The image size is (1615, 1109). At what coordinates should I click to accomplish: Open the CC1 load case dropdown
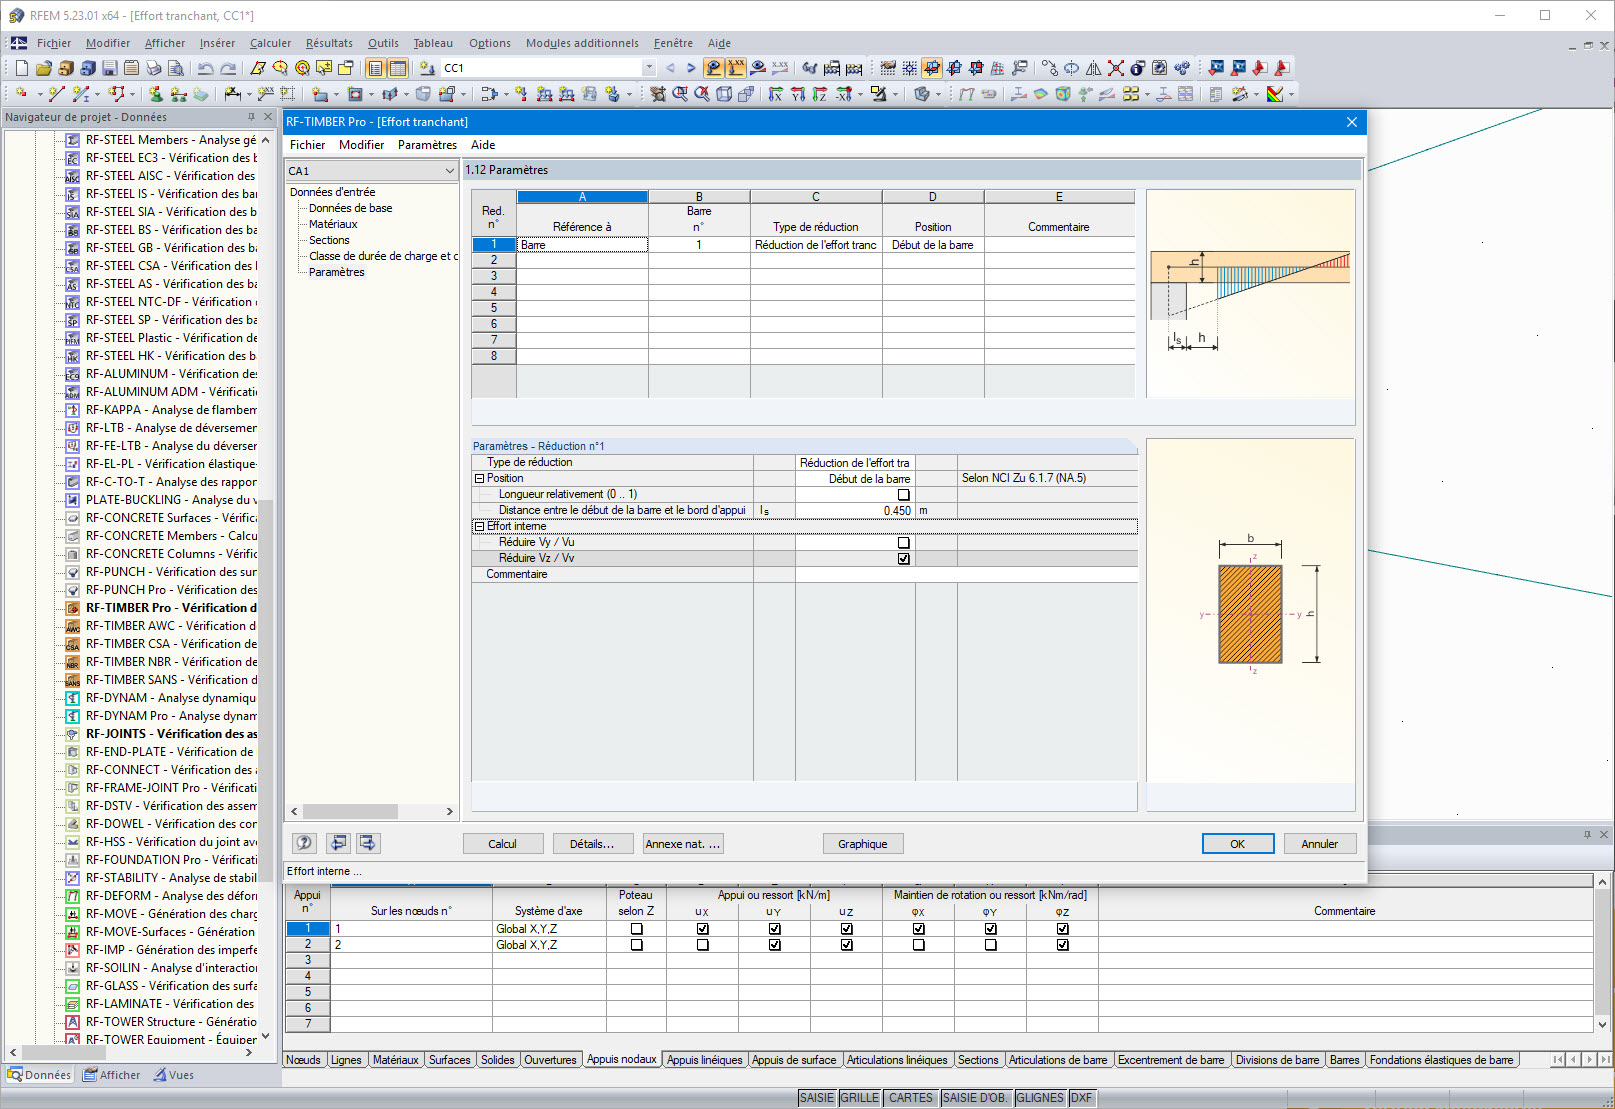[649, 68]
